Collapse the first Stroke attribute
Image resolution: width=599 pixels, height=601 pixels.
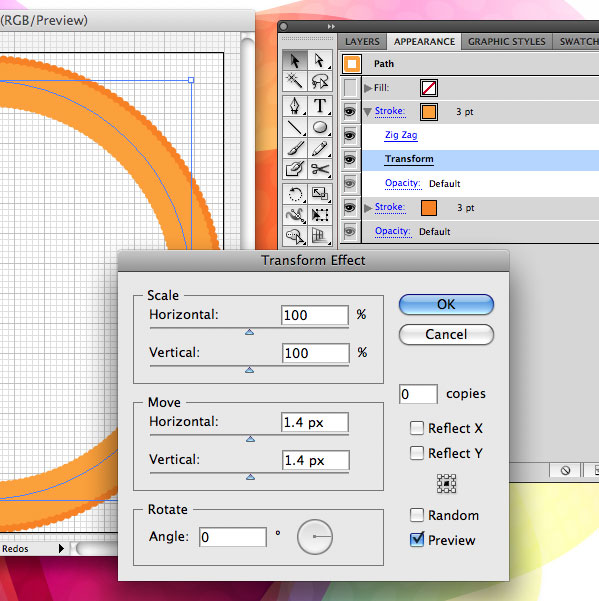(368, 112)
